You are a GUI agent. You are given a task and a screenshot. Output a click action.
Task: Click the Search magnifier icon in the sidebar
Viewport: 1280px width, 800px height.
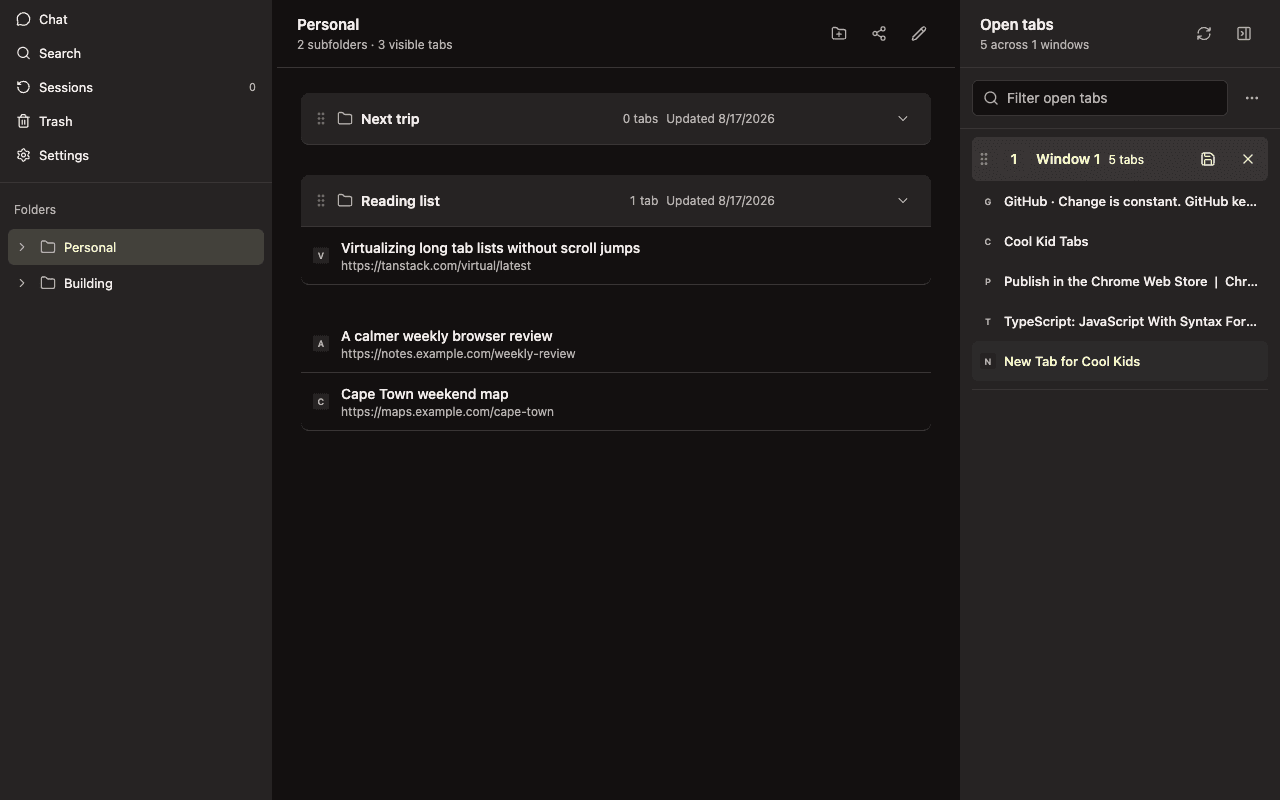24,53
